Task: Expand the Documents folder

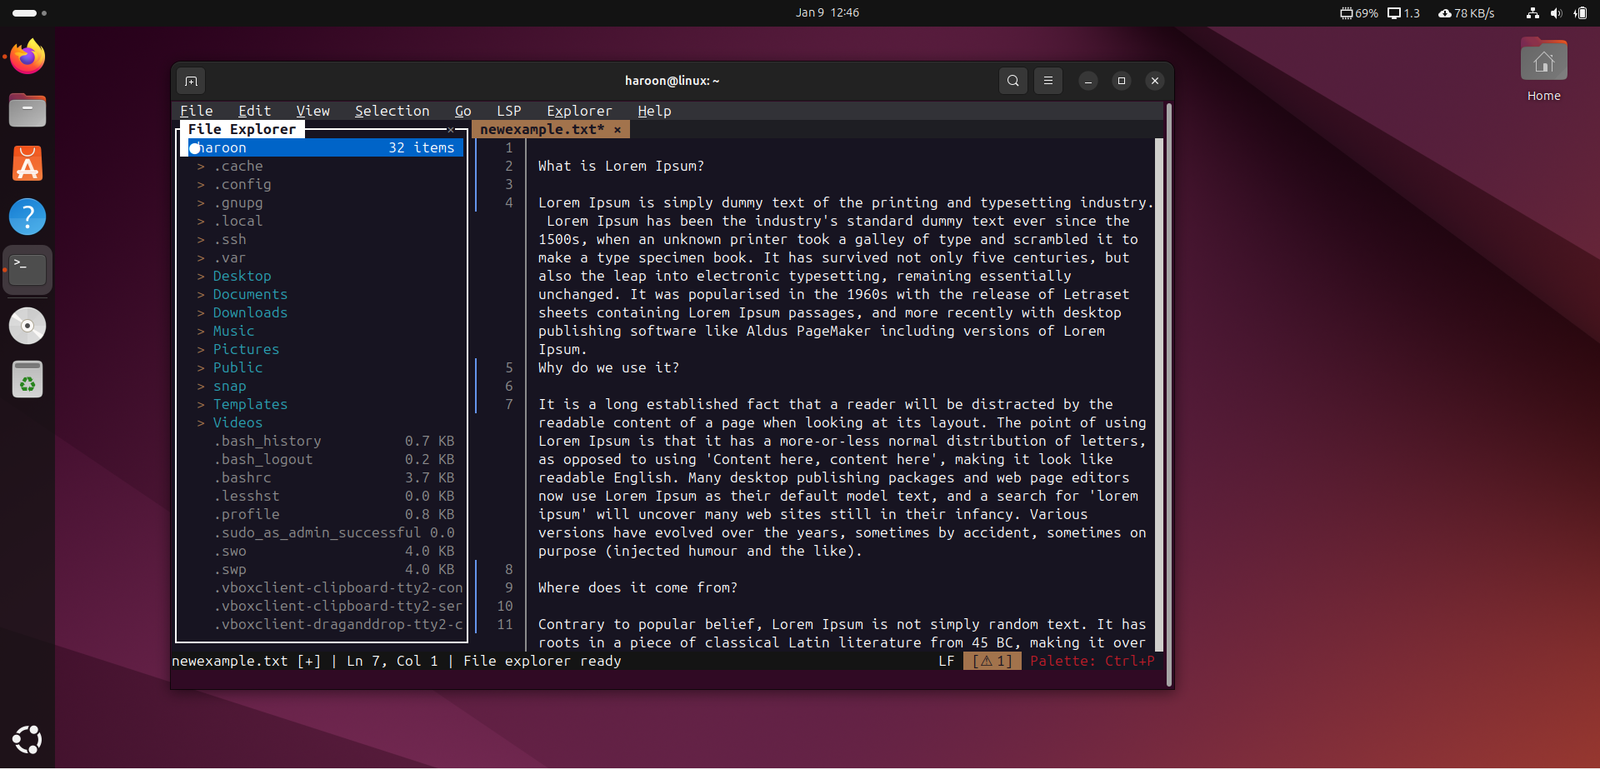Action: (249, 295)
